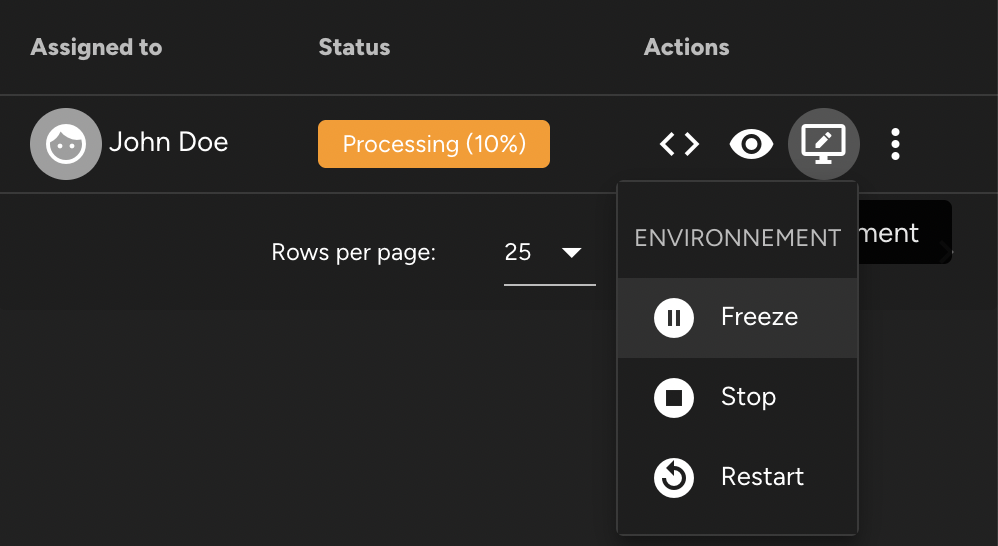Click the Processing (10%) status badge
Image resolution: width=998 pixels, height=546 pixels.
click(433, 144)
